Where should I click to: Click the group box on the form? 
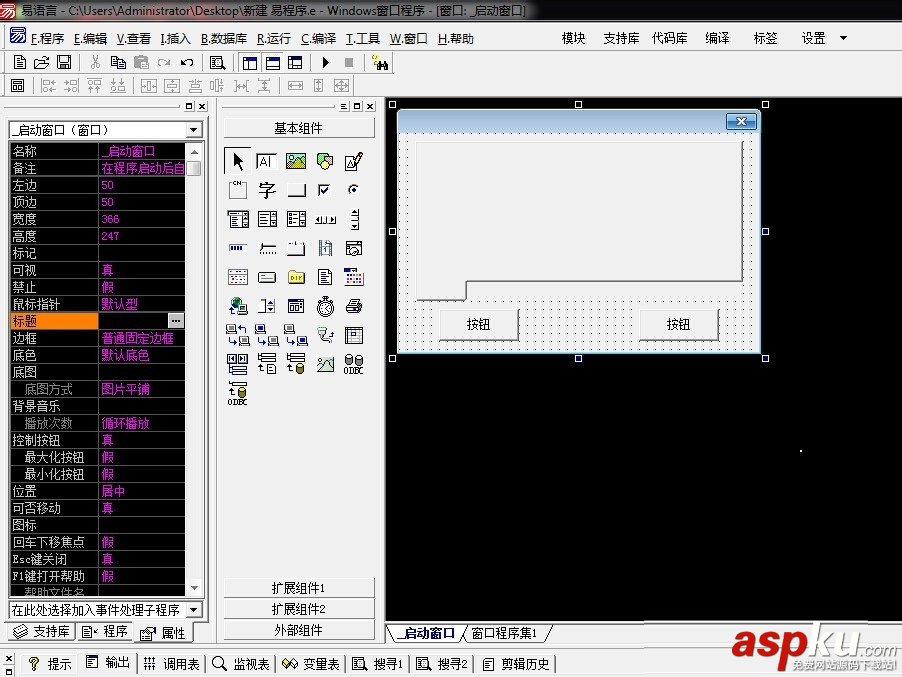point(579,220)
